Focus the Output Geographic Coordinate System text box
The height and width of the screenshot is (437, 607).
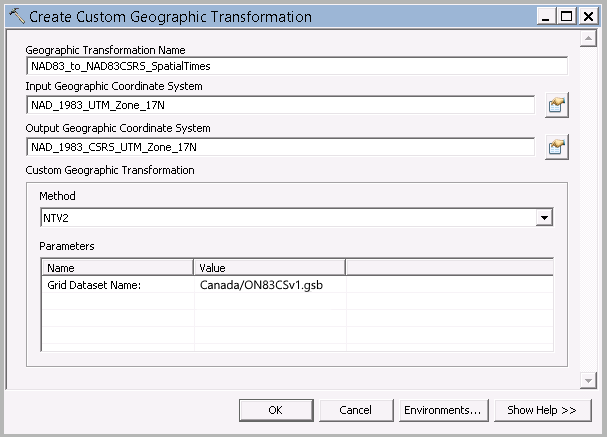282,148
